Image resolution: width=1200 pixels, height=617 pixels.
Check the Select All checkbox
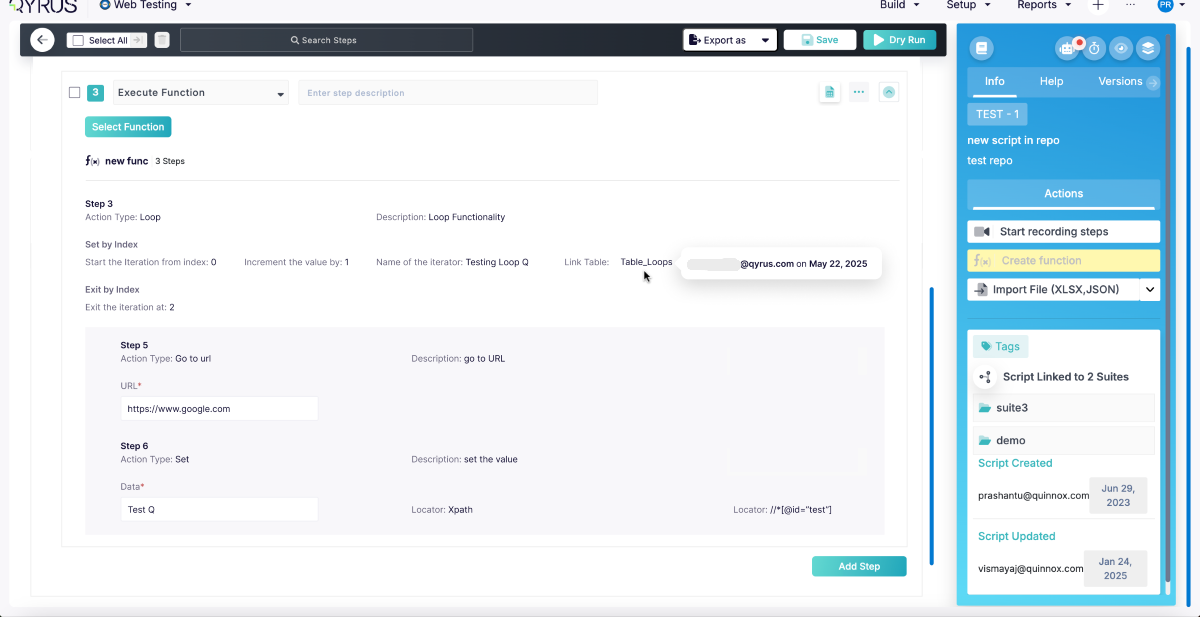pos(78,41)
